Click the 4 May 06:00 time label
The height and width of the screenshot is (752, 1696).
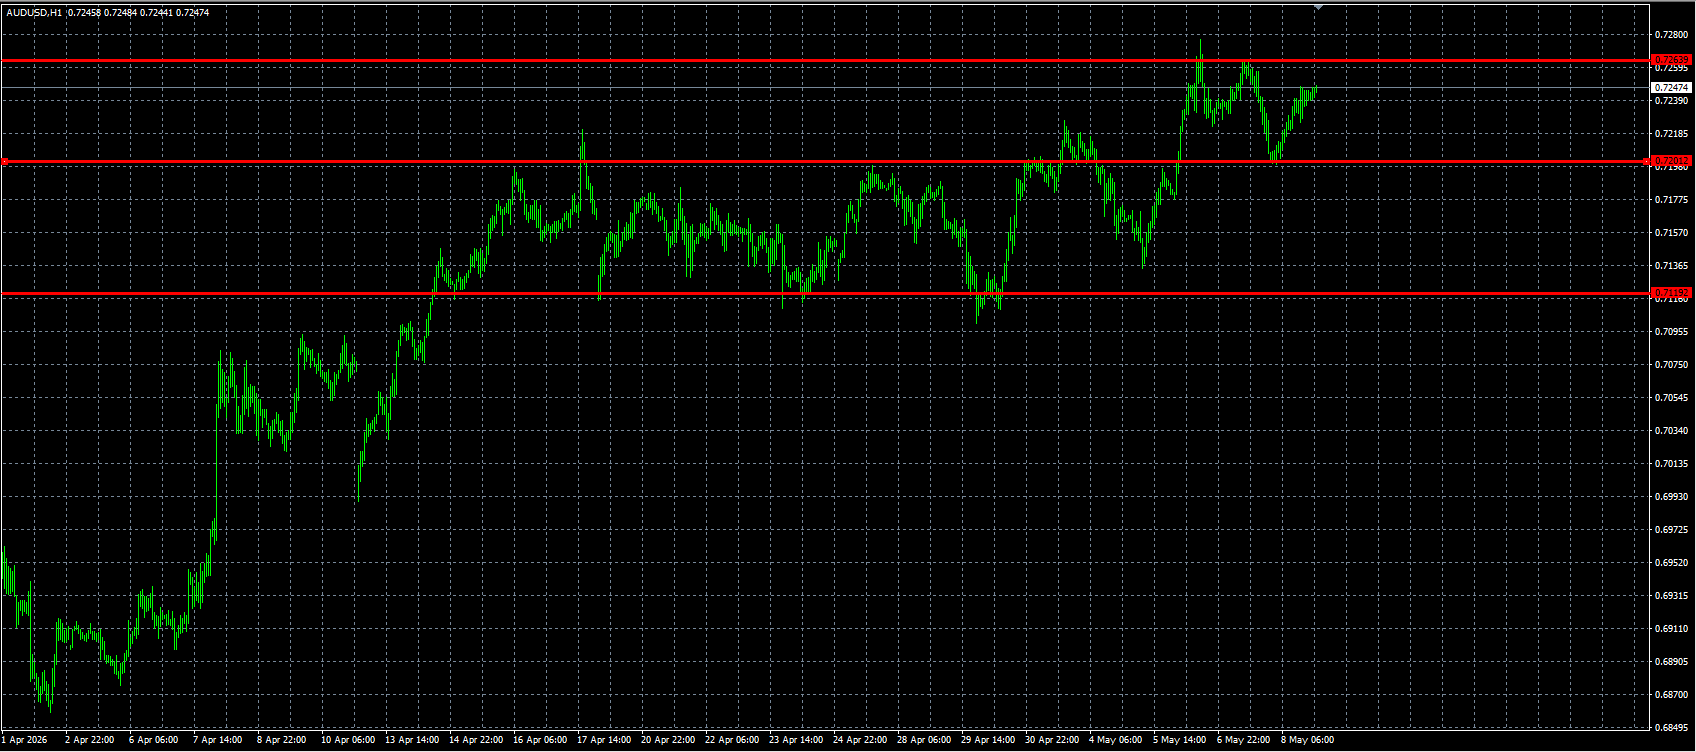click(1115, 740)
